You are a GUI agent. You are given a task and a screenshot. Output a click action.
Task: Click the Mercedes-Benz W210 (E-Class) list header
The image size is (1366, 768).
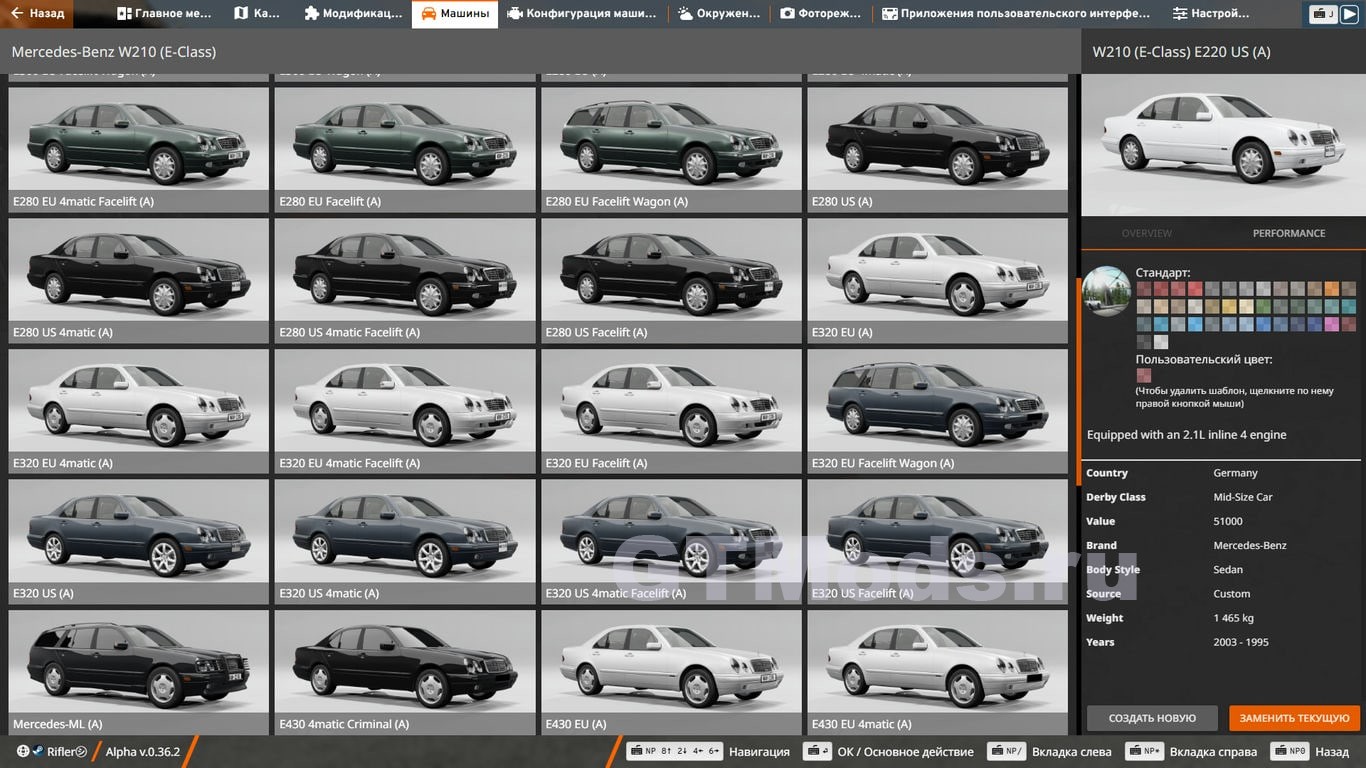113,52
